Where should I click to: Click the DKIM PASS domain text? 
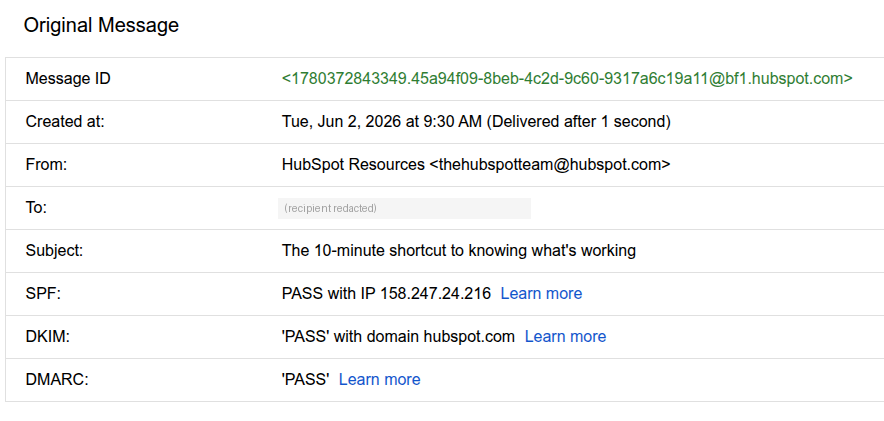(398, 336)
